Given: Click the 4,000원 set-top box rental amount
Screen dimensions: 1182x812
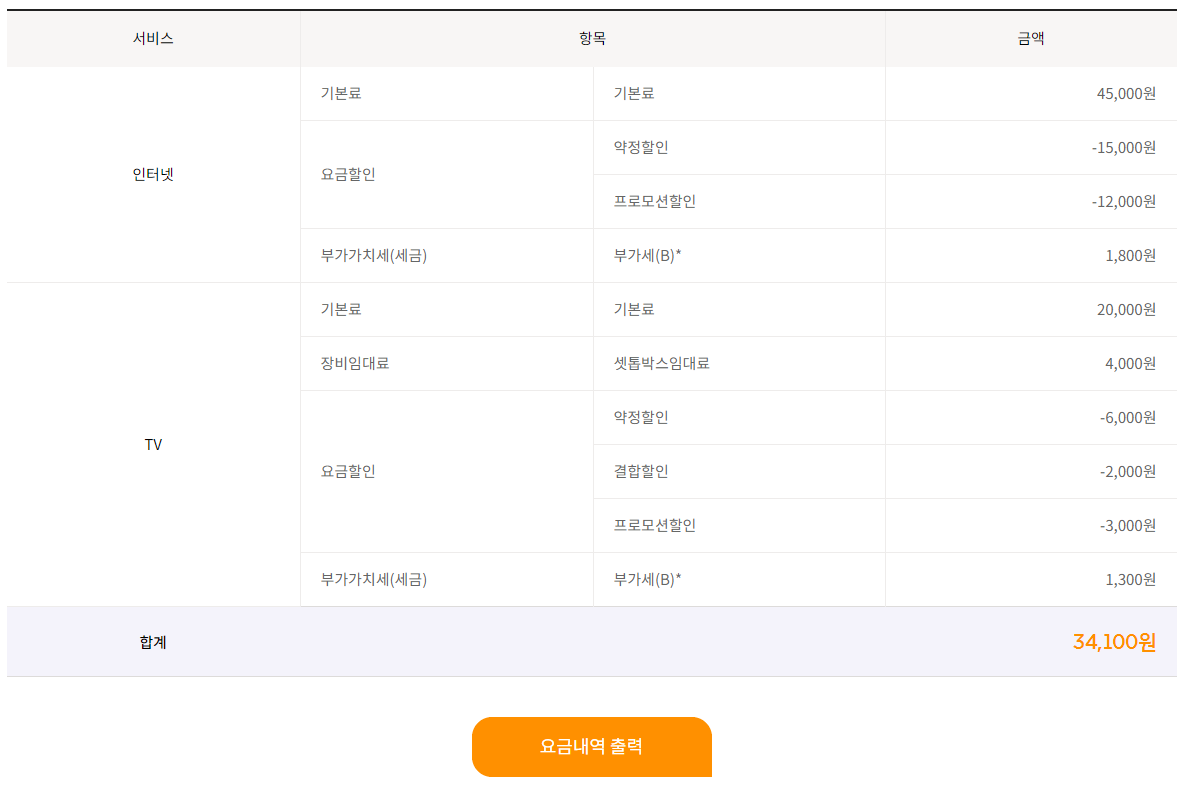Looking at the screenshot, I should pos(1130,363).
